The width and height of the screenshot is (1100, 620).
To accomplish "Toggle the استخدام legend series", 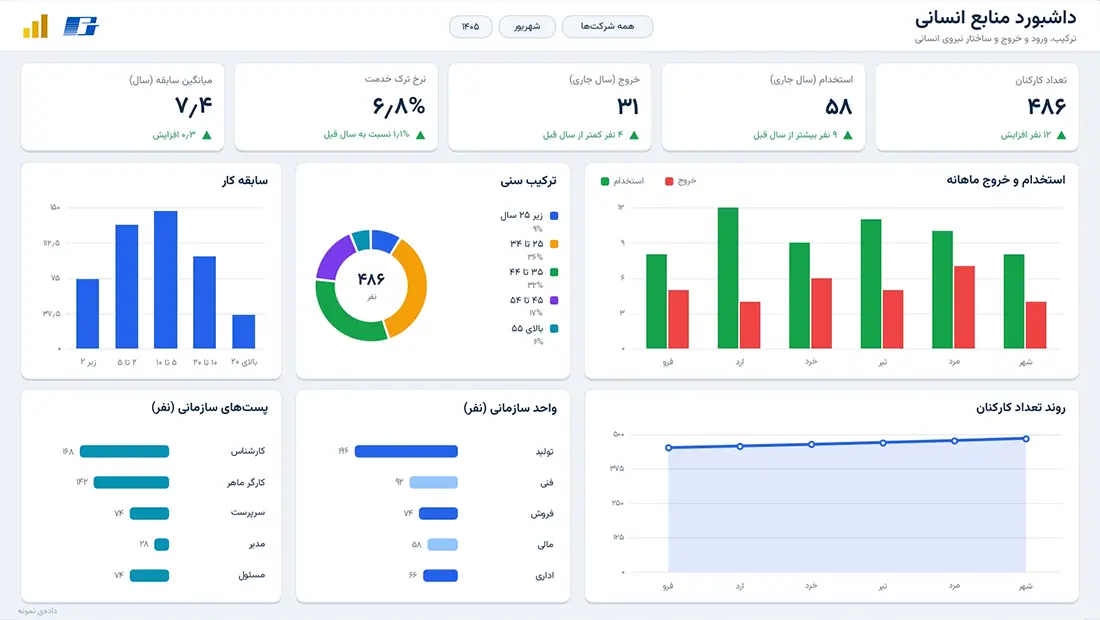I will point(622,181).
